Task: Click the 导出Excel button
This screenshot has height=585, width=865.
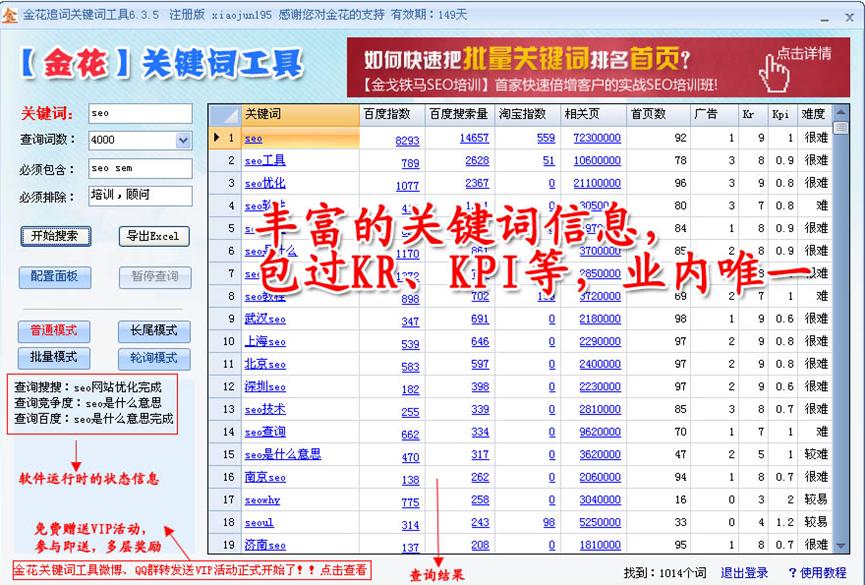Action: [x=154, y=236]
